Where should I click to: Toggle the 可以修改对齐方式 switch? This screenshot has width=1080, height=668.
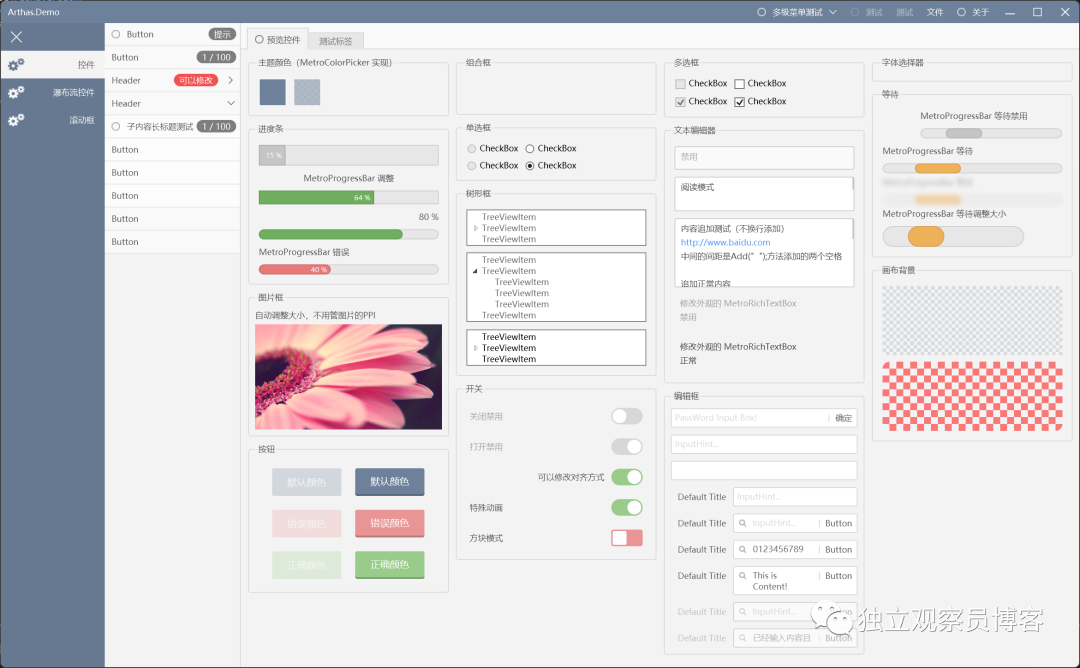pyautogui.click(x=627, y=477)
